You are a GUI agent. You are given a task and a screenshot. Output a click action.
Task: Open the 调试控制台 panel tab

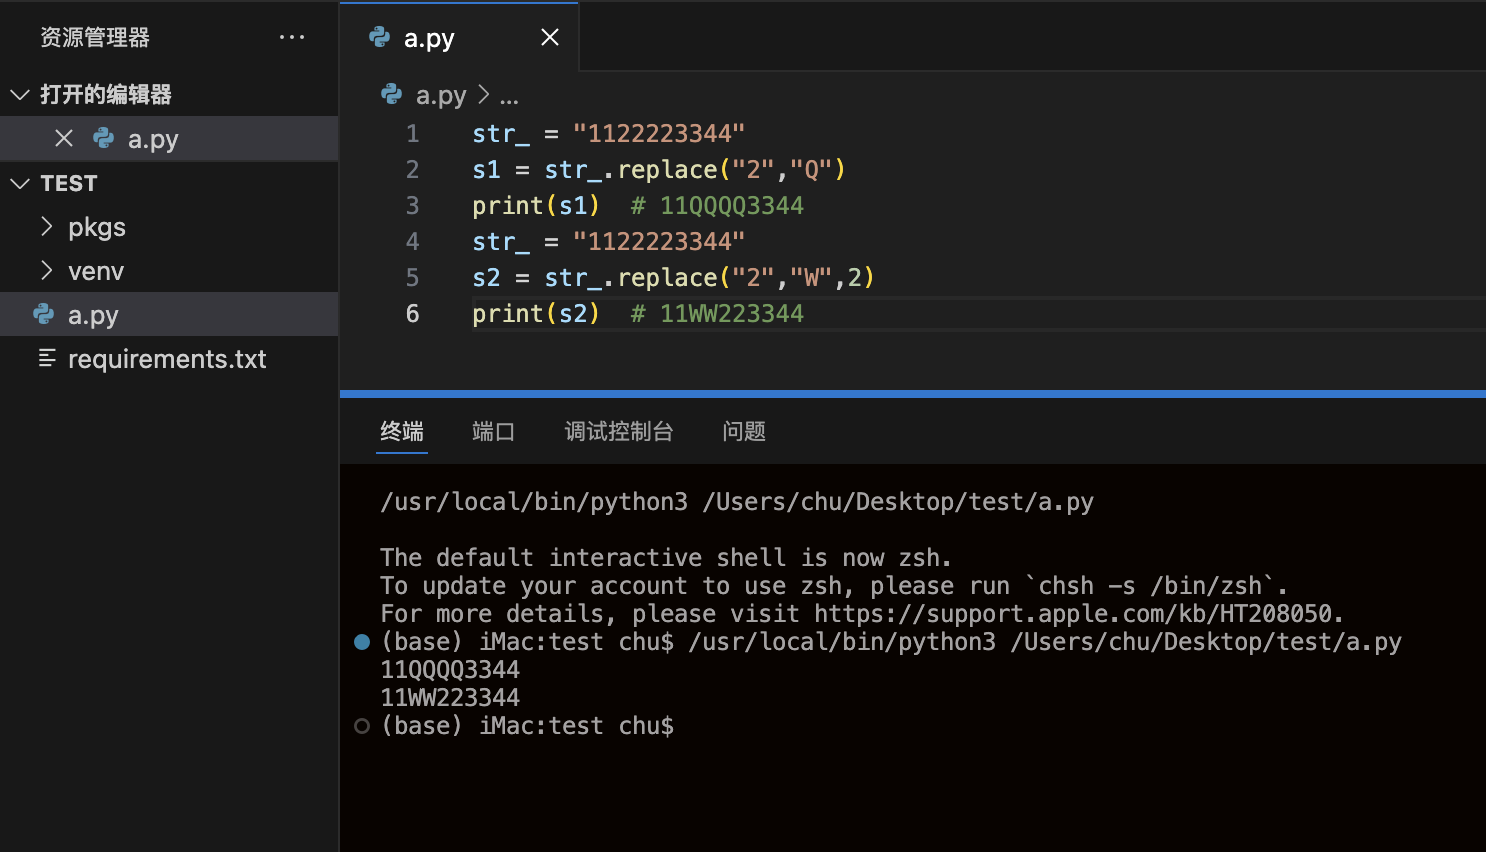[618, 432]
